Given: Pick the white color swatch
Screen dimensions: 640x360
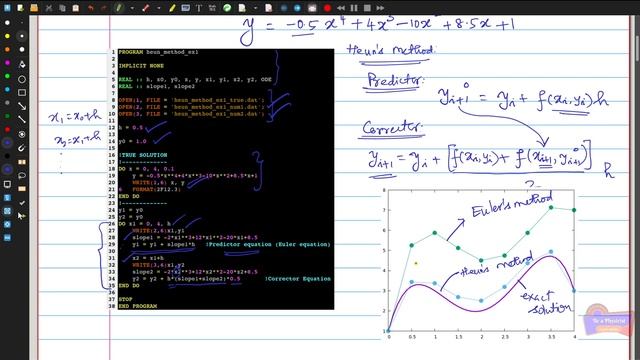Looking at the screenshot, I should (7, 23).
